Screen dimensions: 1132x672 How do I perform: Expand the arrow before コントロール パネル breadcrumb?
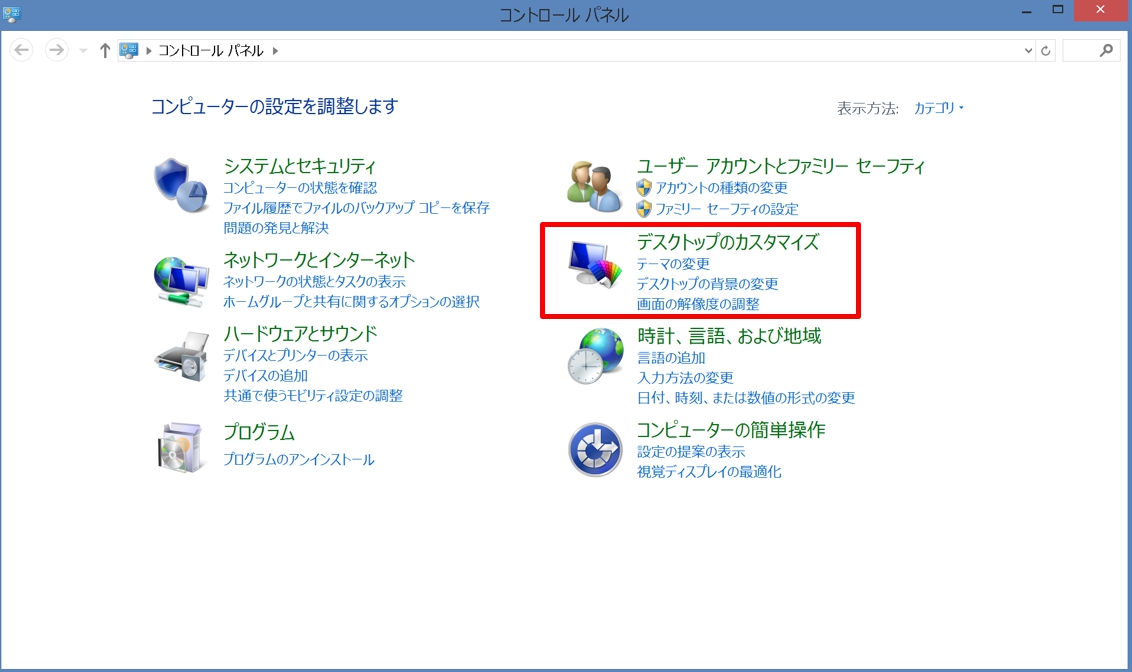(149, 51)
